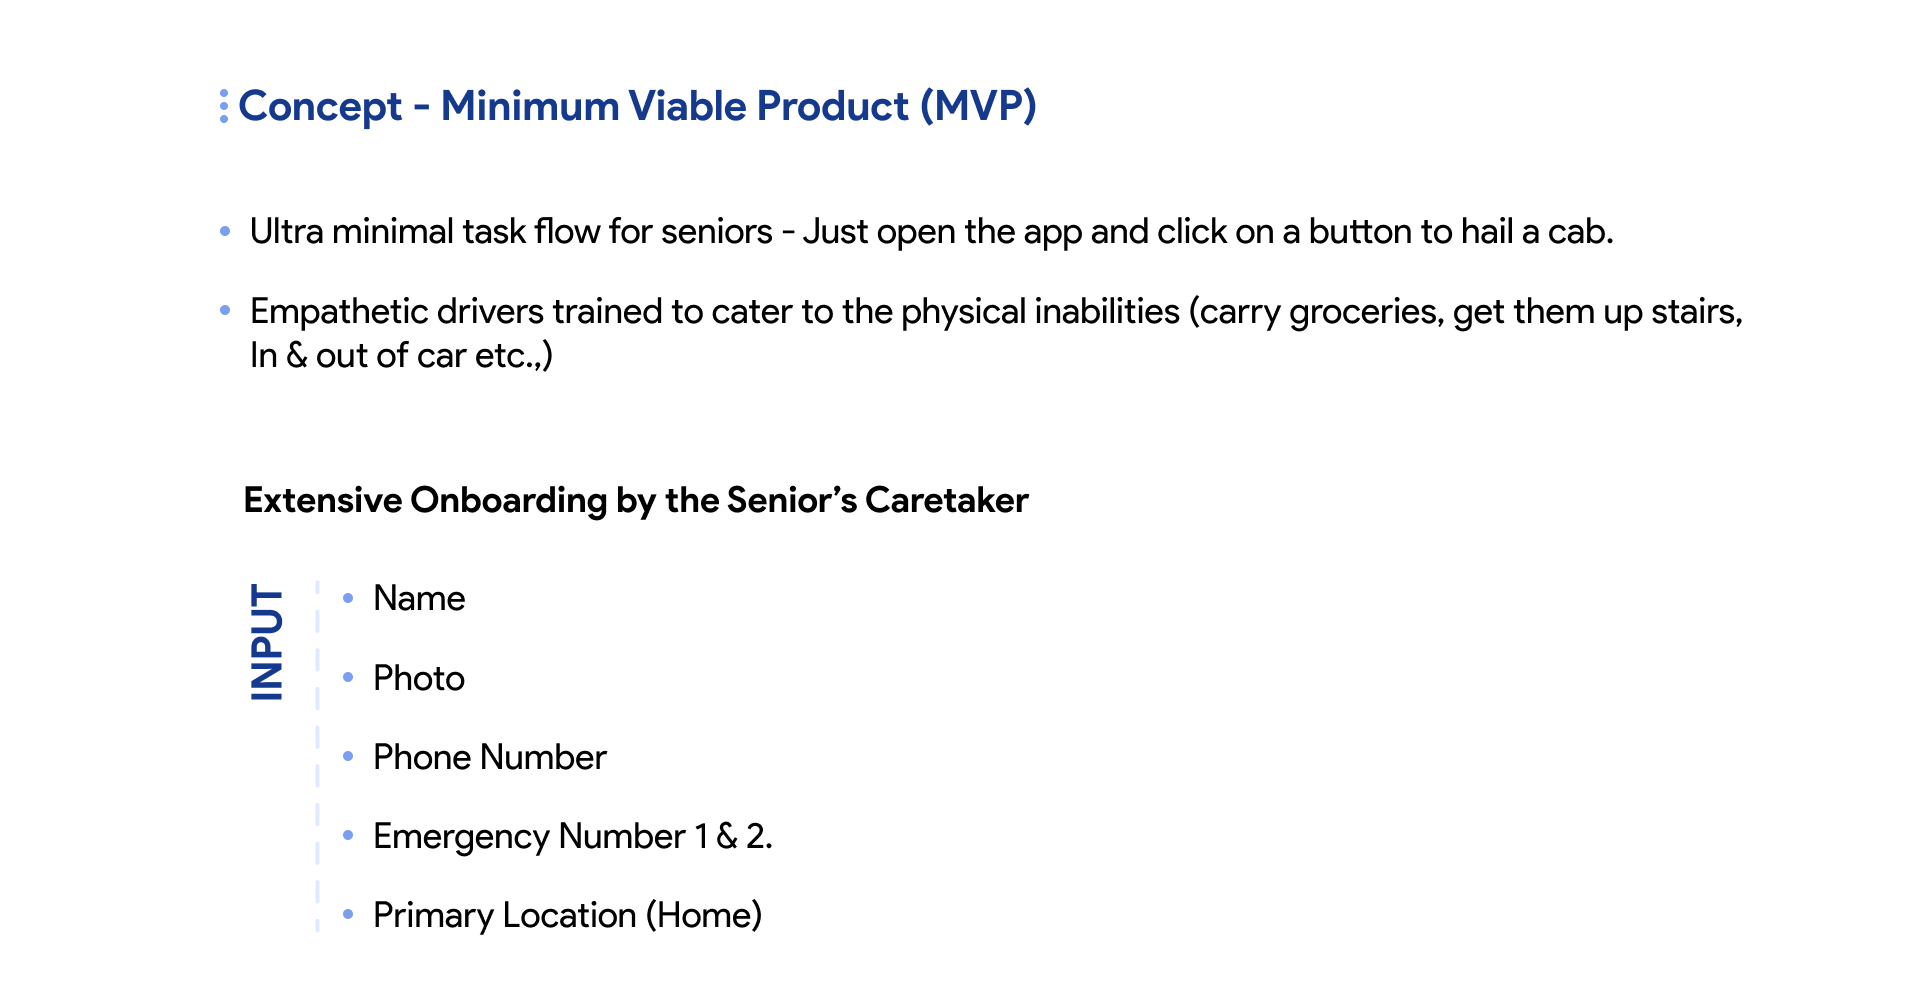The width and height of the screenshot is (1920, 989).
Task: Click the 'Emergency Number 1 & 2.' text
Action: tap(572, 836)
